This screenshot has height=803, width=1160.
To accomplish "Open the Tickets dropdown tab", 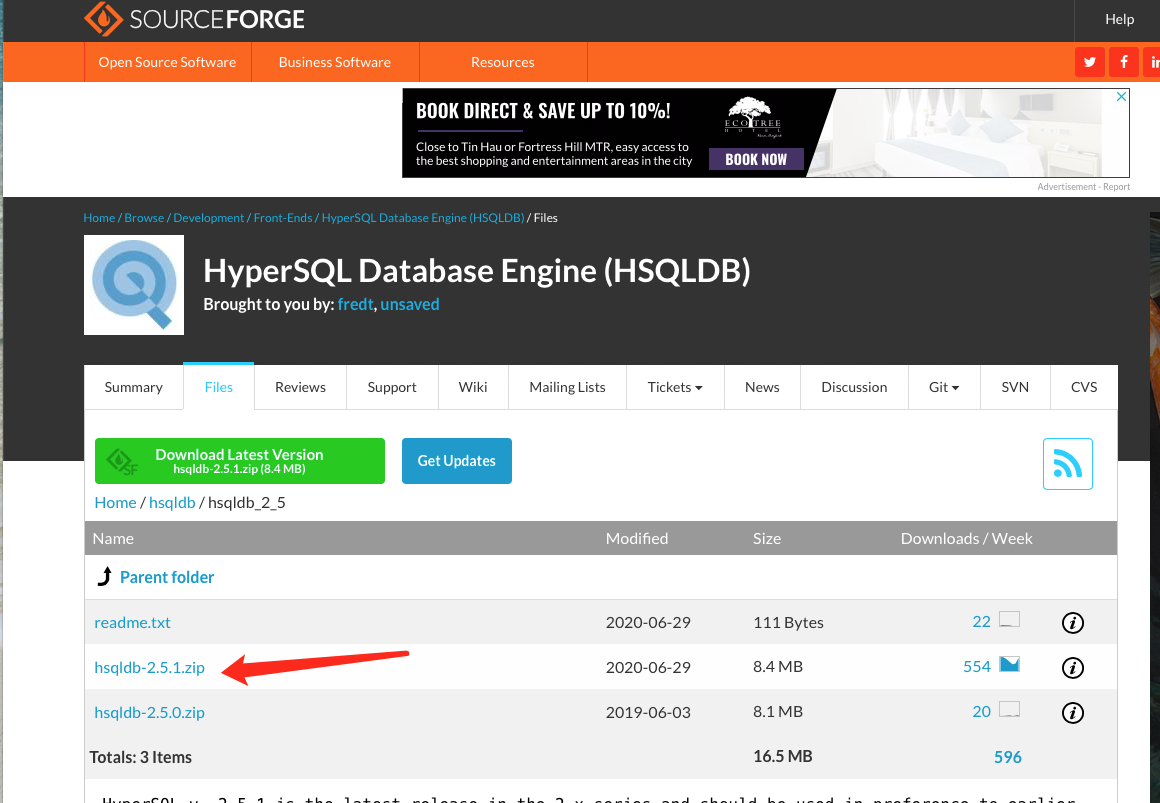I will point(675,387).
